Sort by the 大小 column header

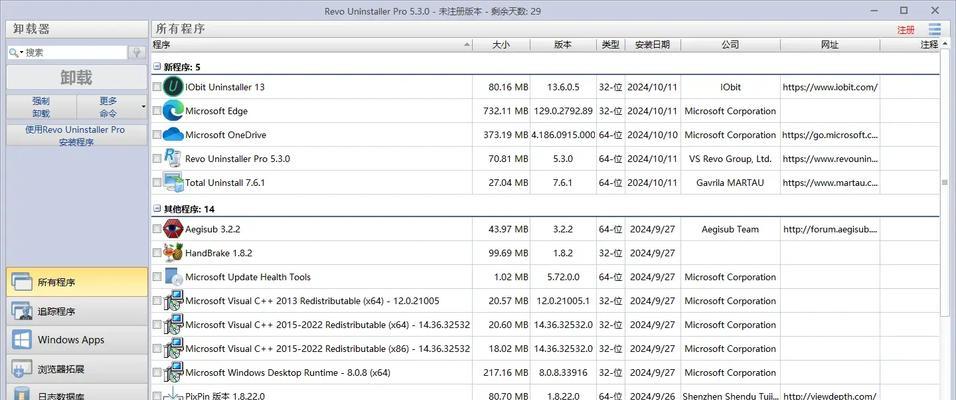[501, 45]
